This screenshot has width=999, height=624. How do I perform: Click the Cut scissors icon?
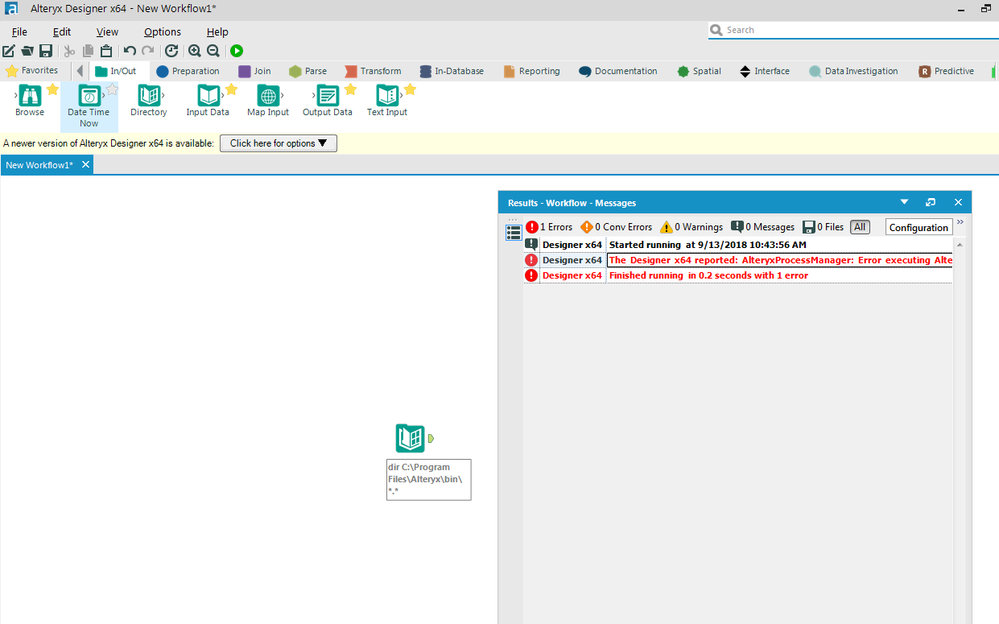click(x=69, y=51)
